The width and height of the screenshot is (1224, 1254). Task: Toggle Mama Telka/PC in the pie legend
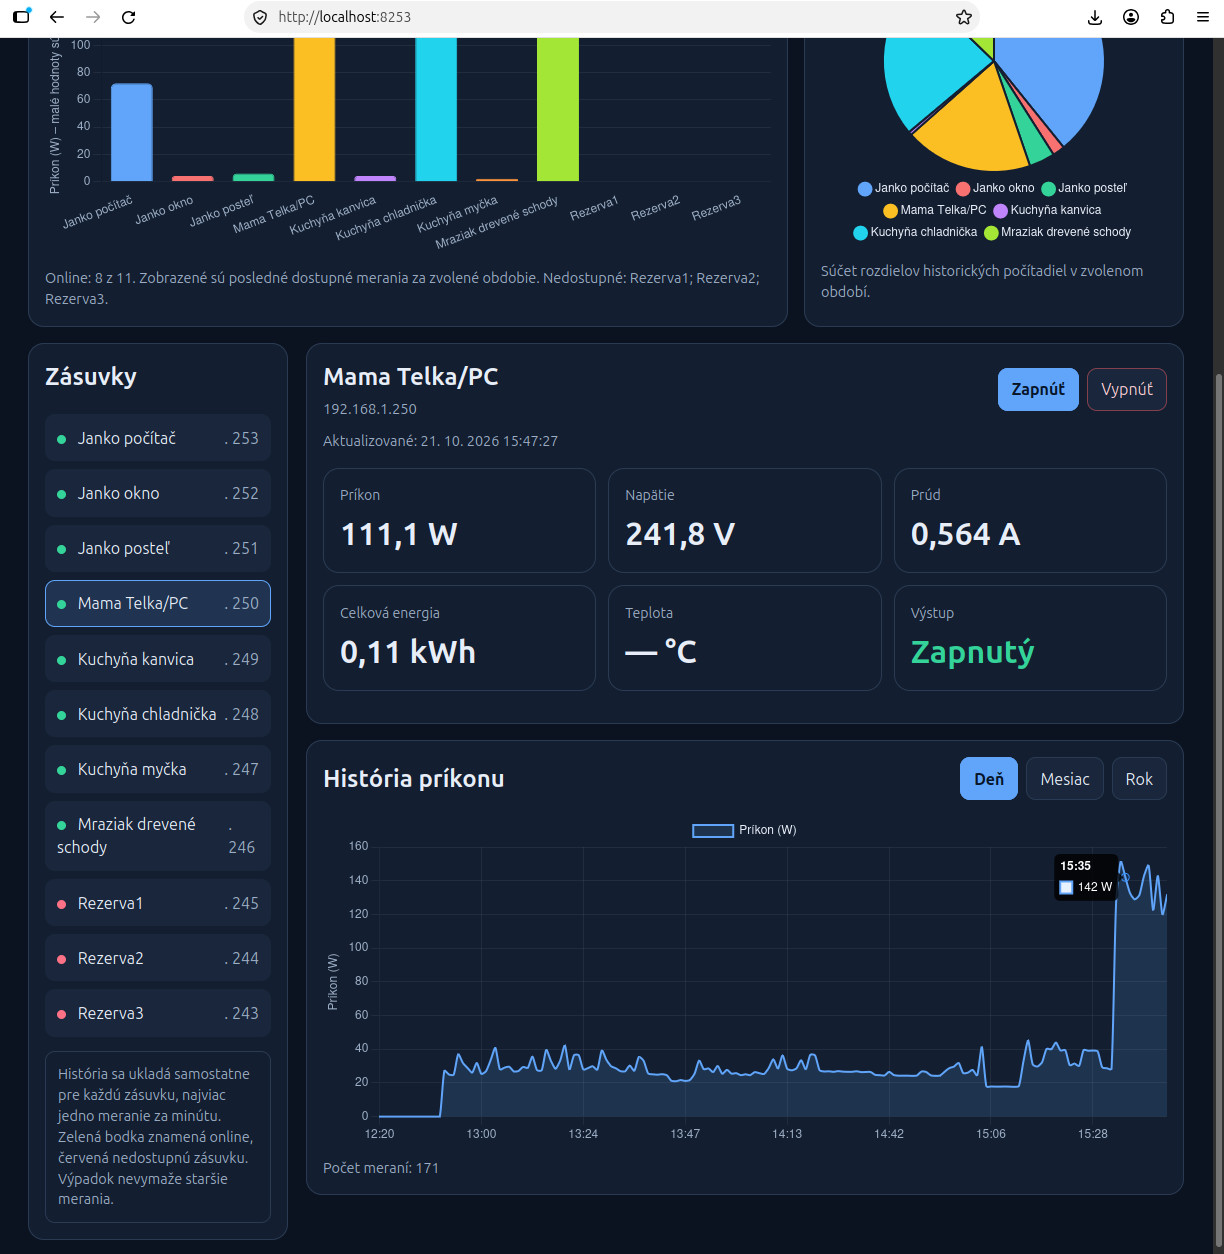(935, 210)
